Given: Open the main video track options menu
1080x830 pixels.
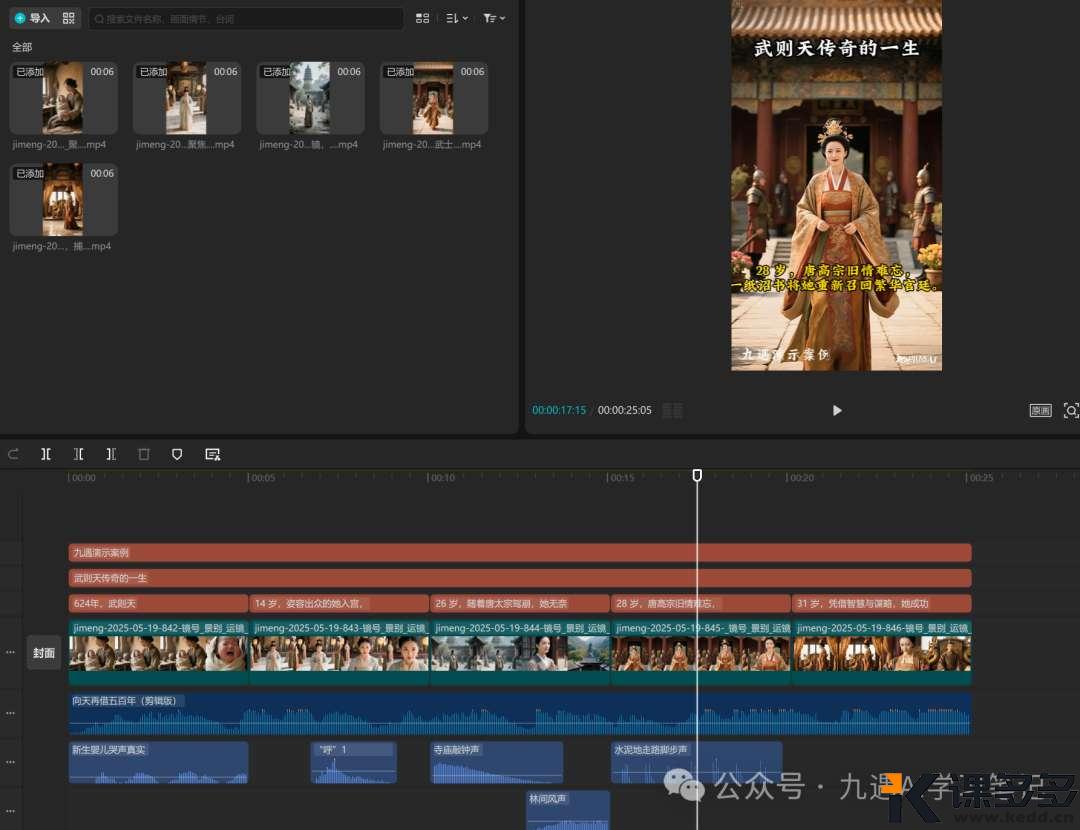Looking at the screenshot, I should point(11,652).
